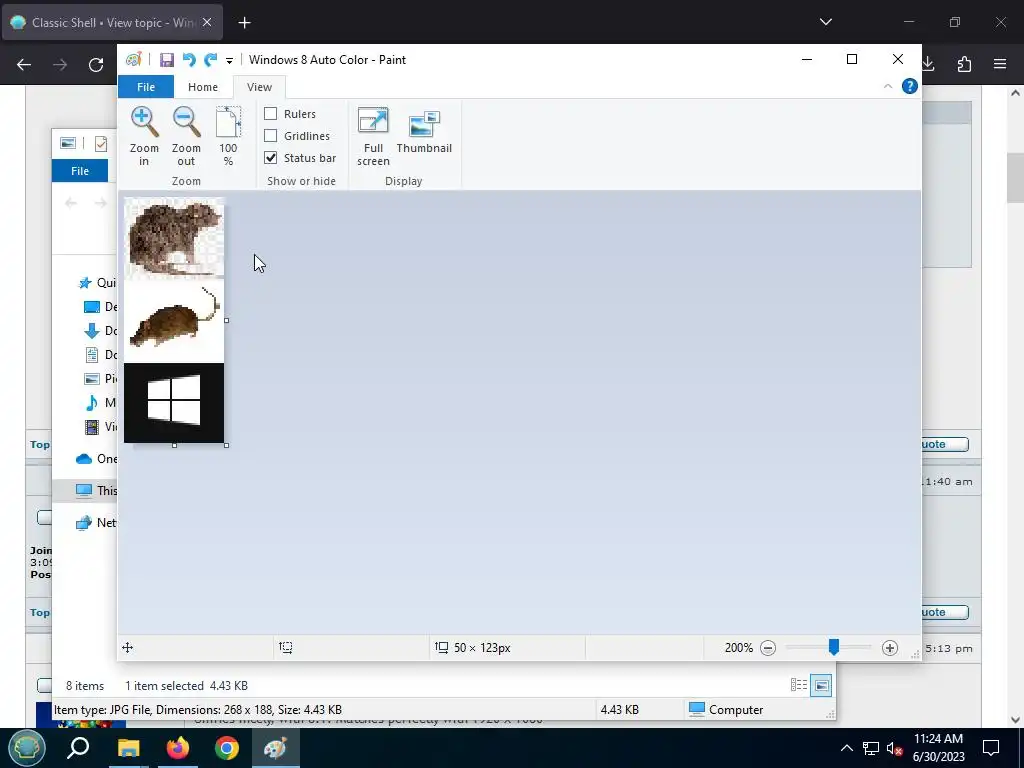Open the list all tabs dropdown
Viewport: 1024px width, 768px height.
click(x=825, y=22)
